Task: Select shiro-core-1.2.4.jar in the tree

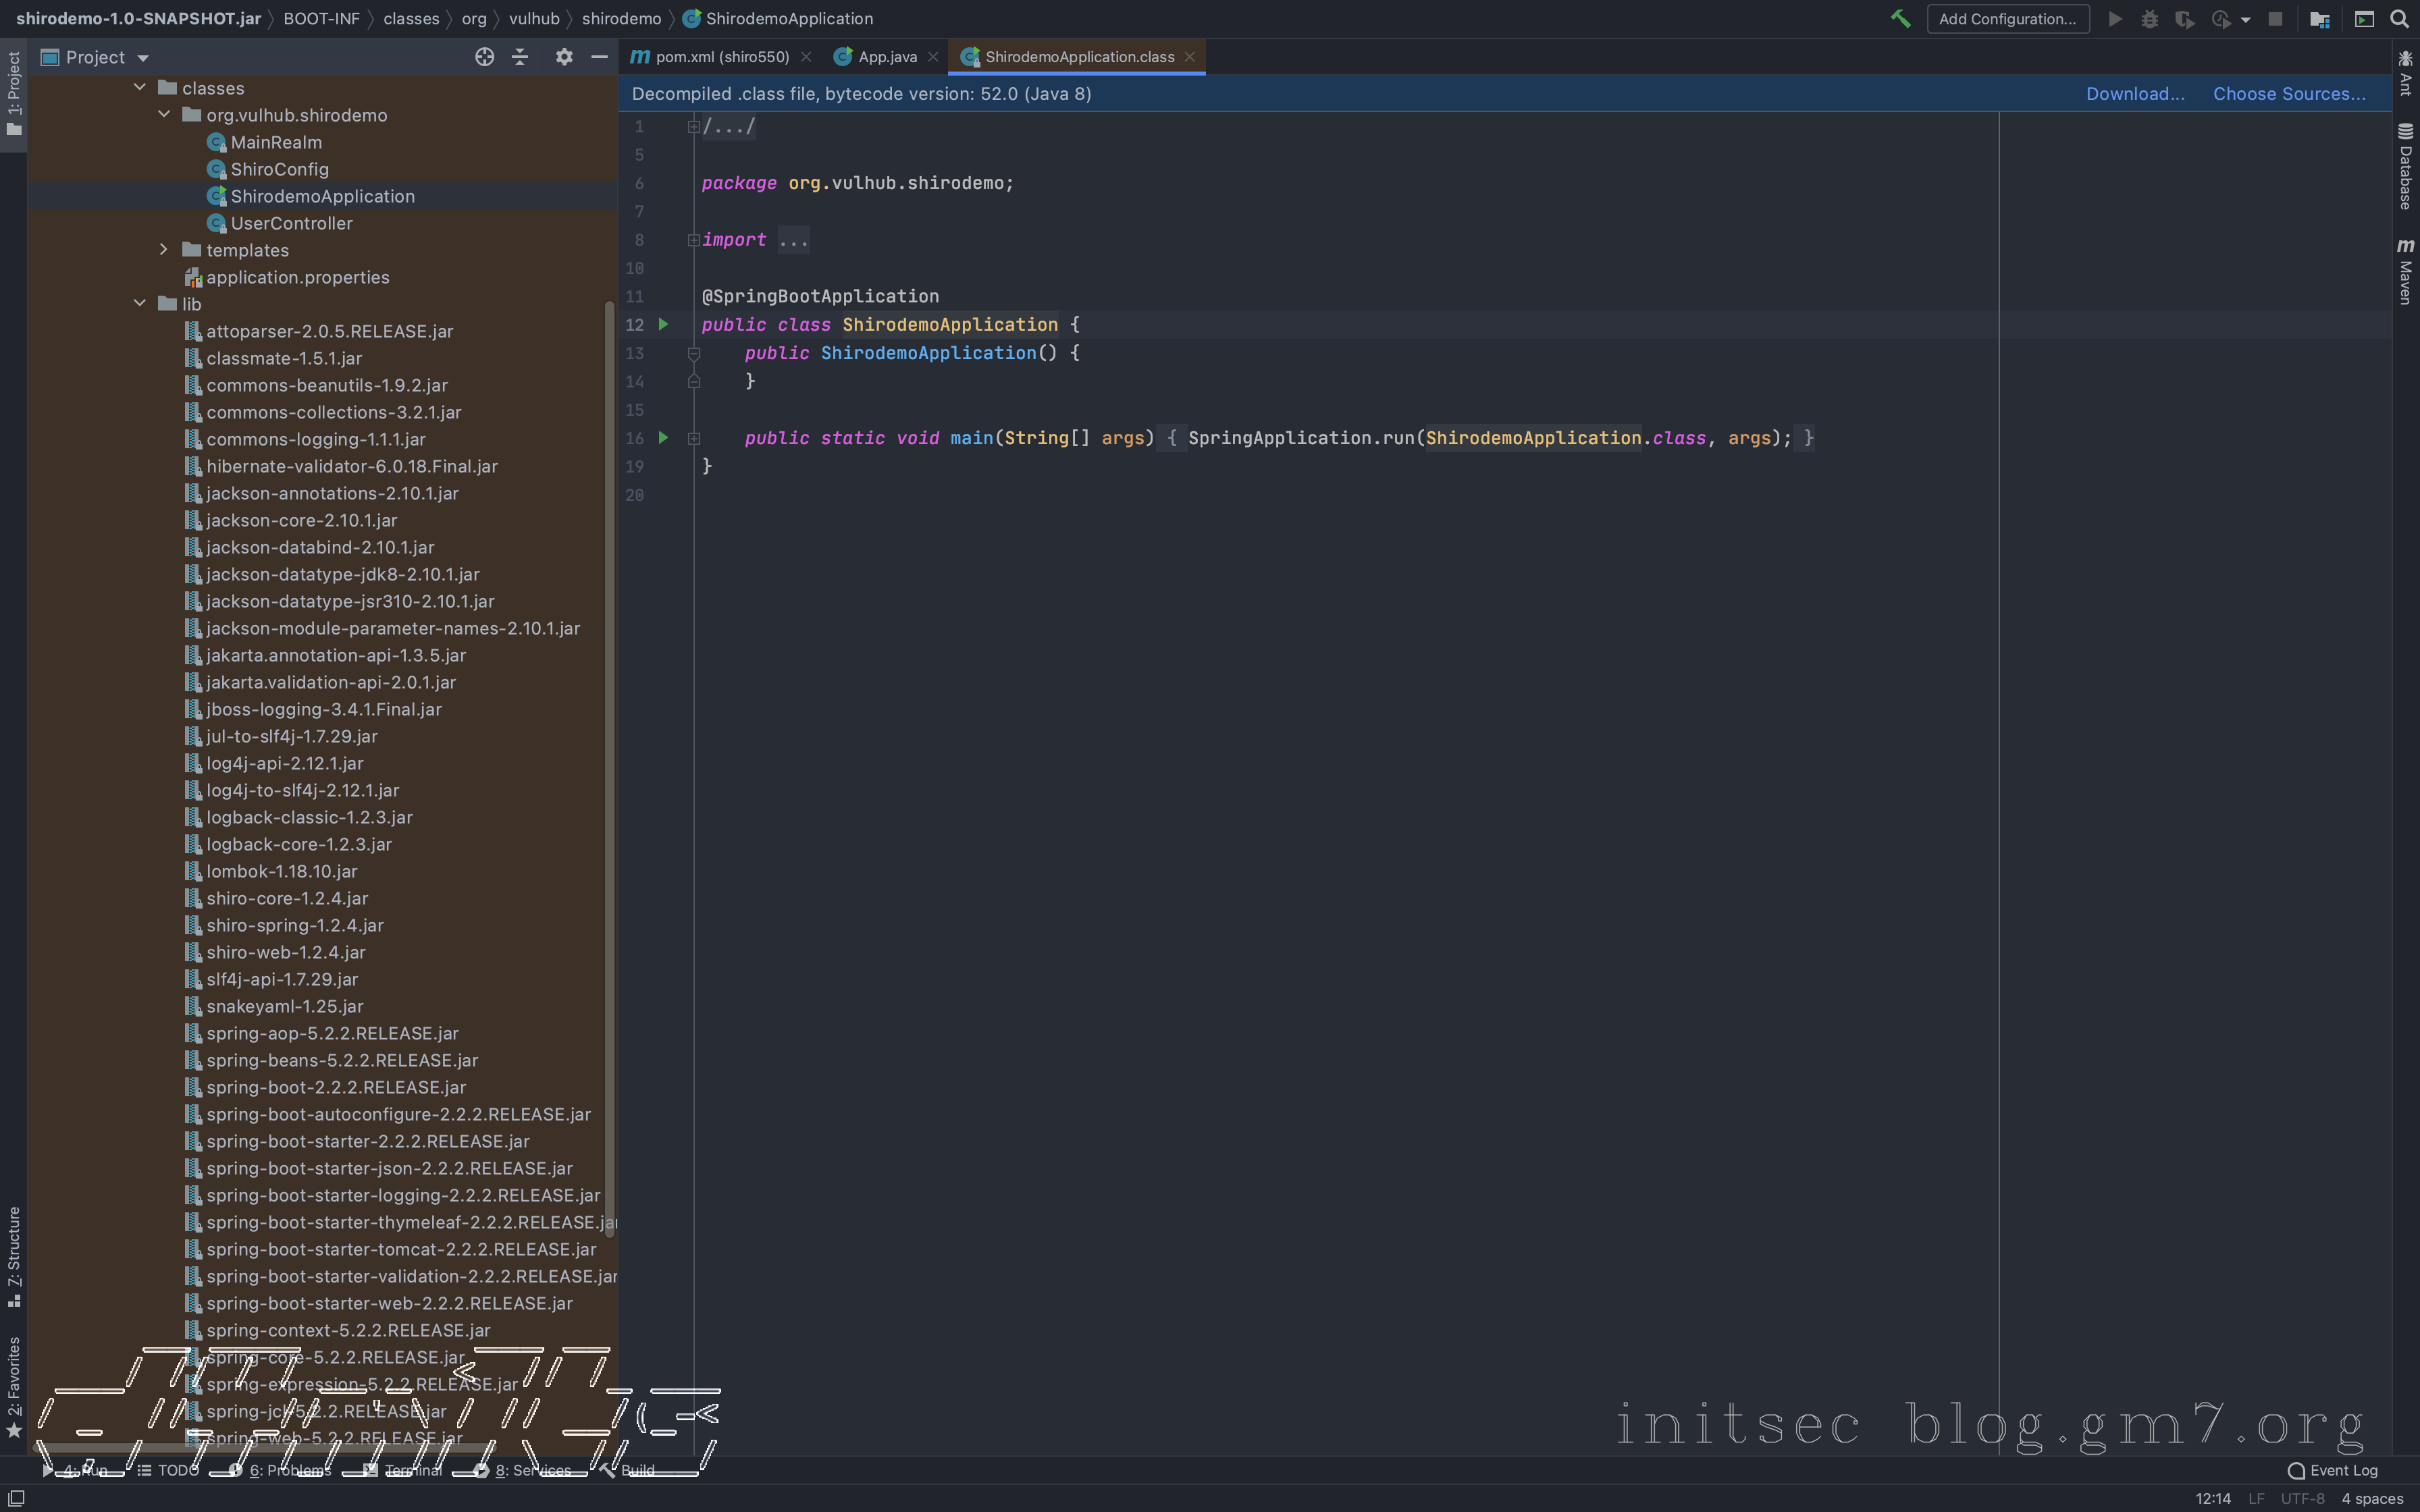Action: (x=287, y=898)
